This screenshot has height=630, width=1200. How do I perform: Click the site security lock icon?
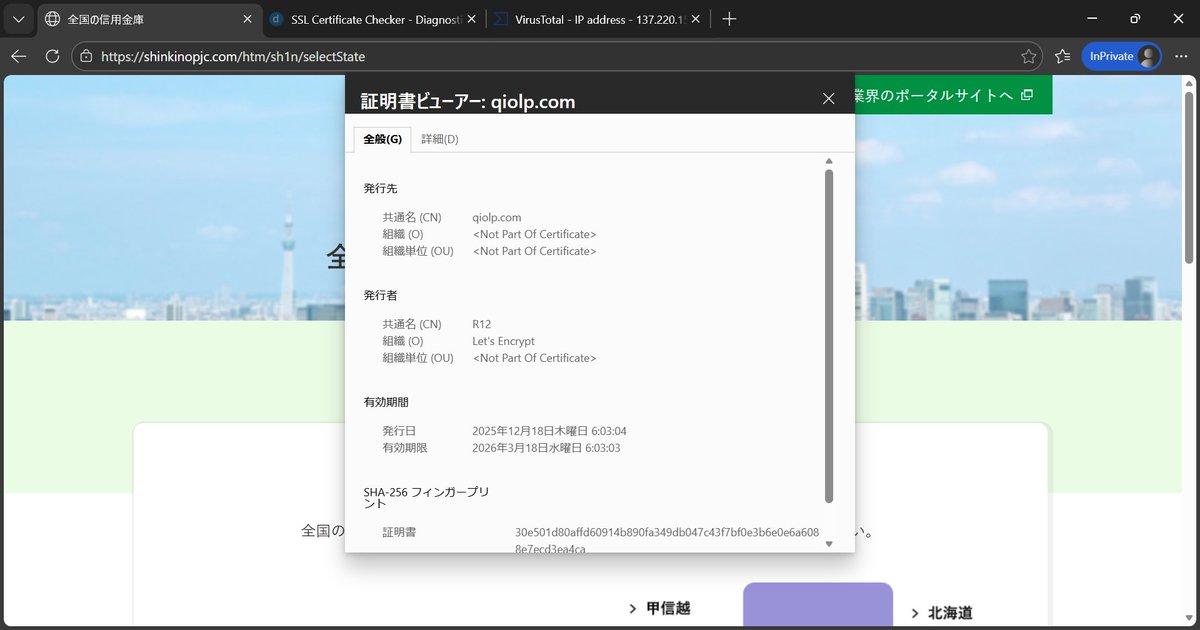tap(88, 56)
